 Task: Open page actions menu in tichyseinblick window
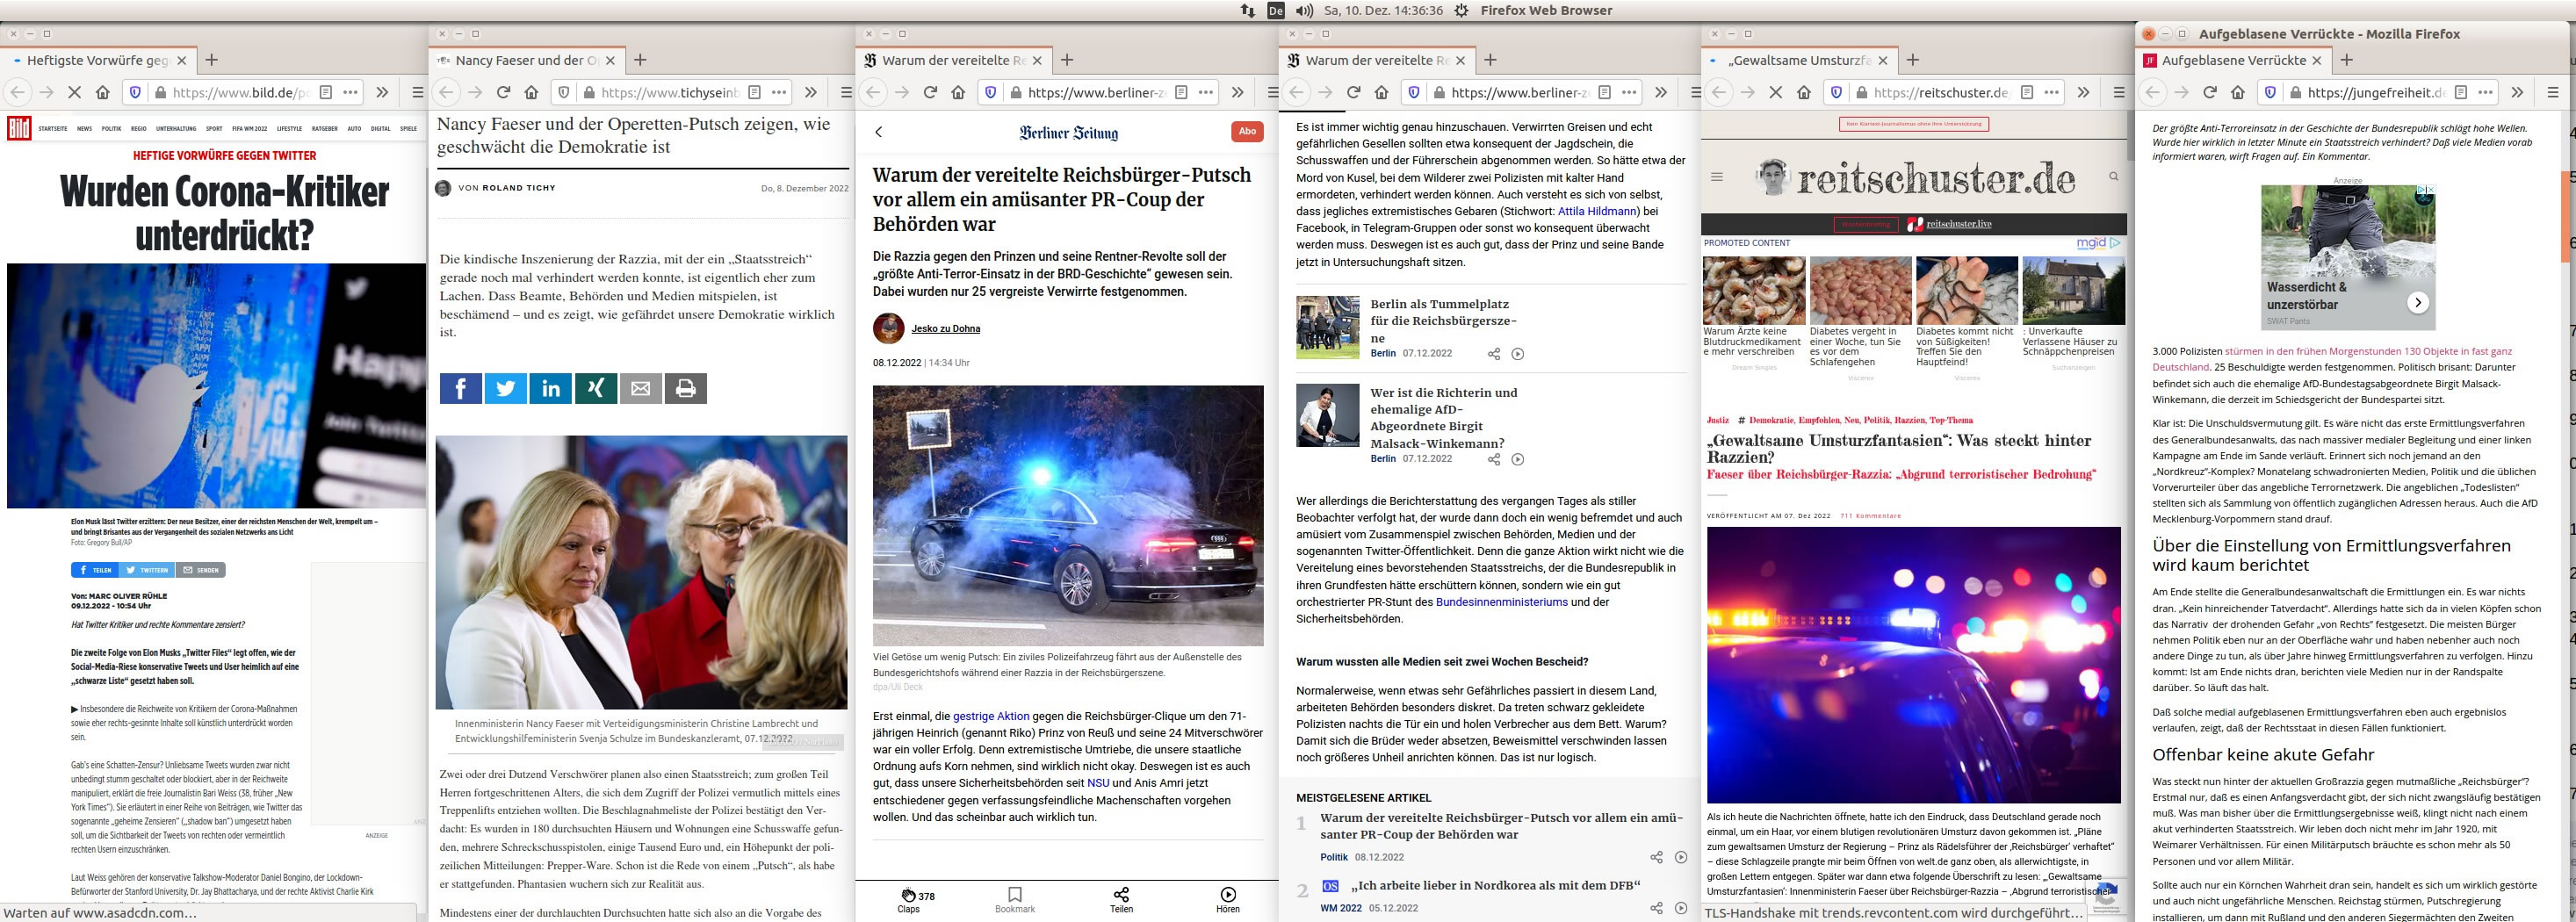click(779, 92)
